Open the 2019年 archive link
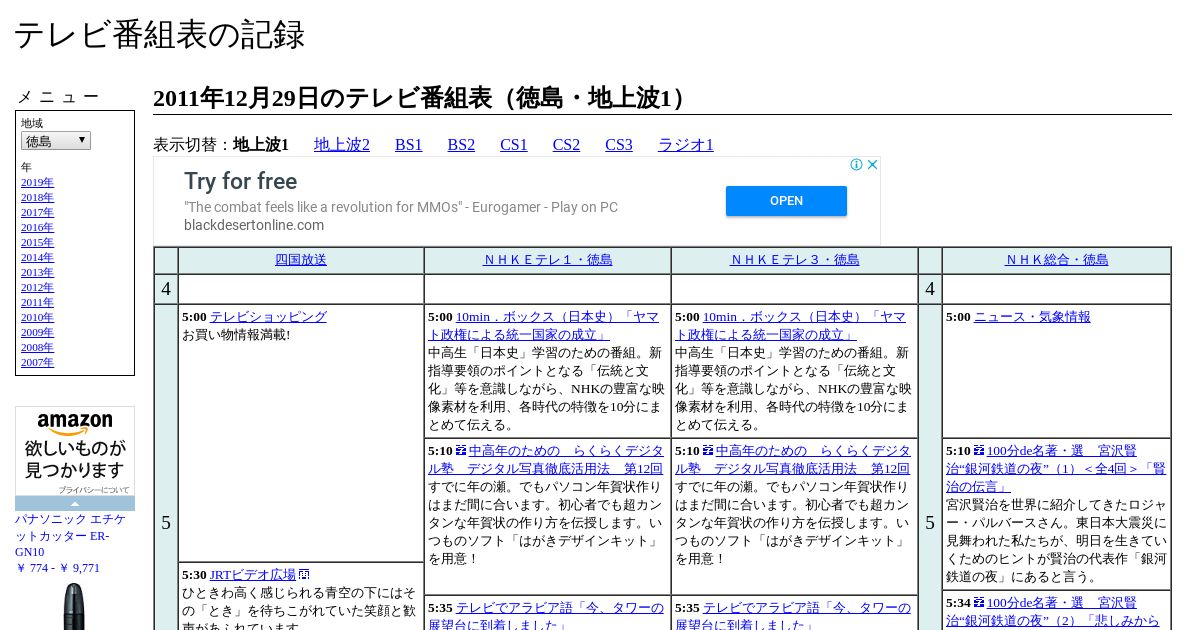1200x630 pixels. (x=37, y=183)
